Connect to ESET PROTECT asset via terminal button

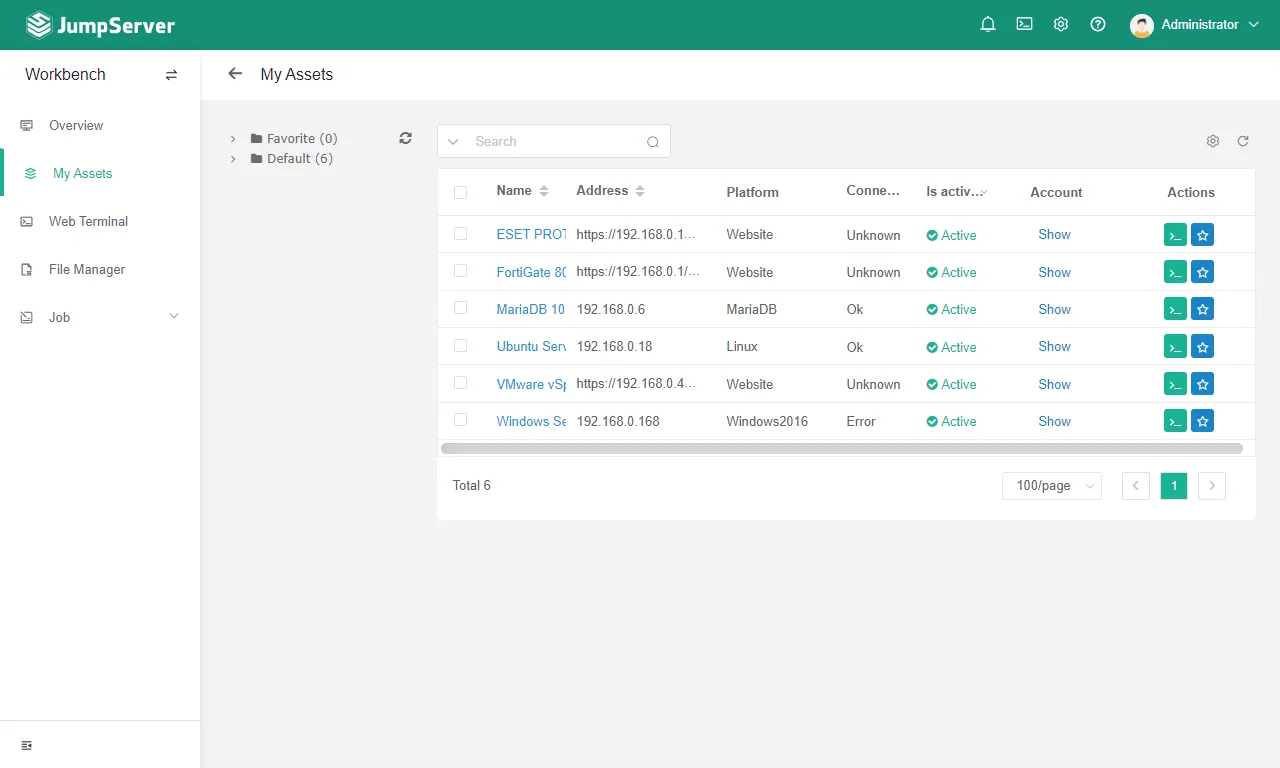tap(1175, 235)
